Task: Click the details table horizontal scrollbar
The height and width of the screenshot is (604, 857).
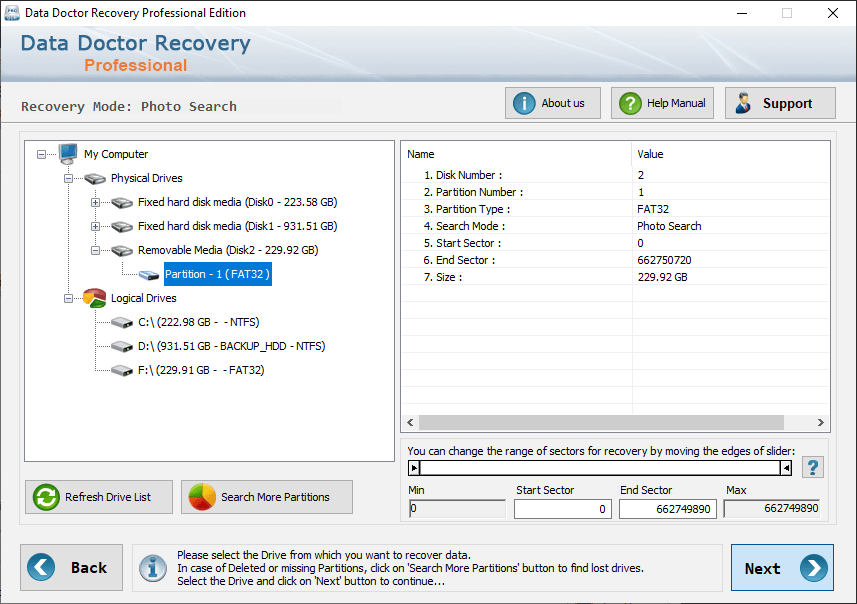Action: coord(601,423)
